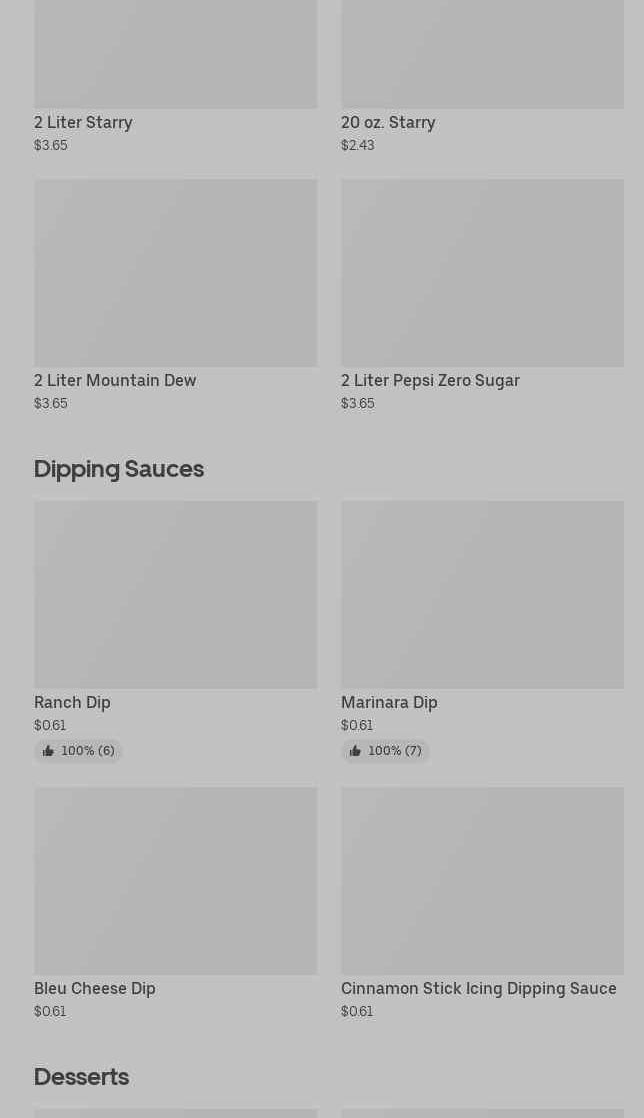The height and width of the screenshot is (1118, 644).
Task: Open the 2 Liter Starry item image
Action: pyautogui.click(x=175, y=54)
